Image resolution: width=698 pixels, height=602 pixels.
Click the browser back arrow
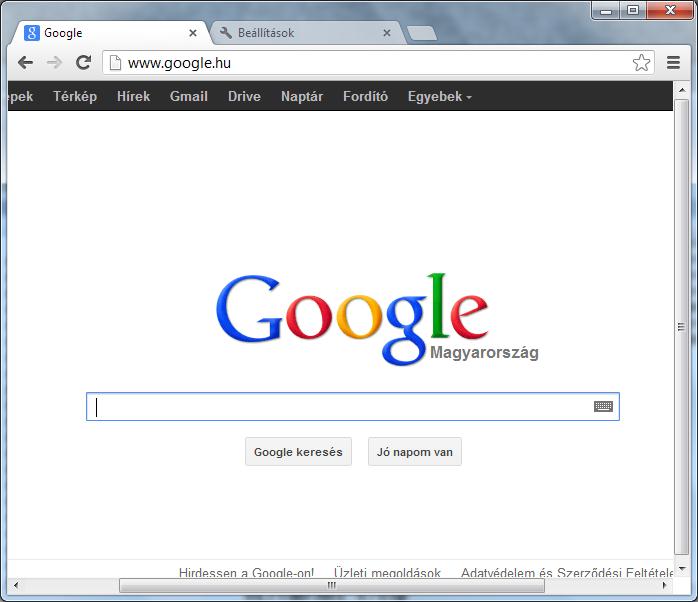pos(25,63)
